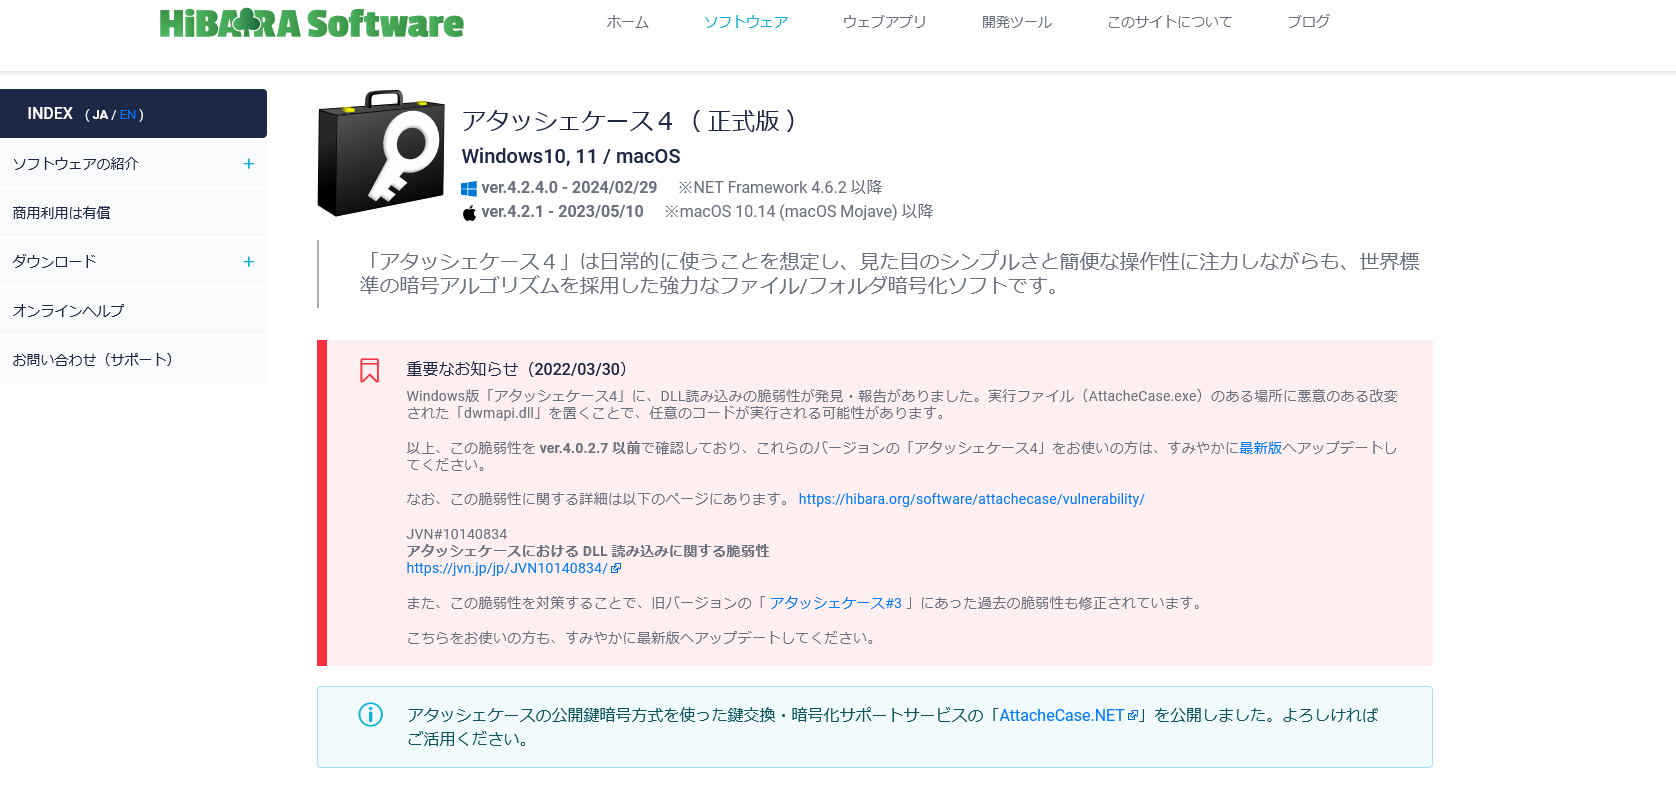Click the HiBARA Software logo

(311, 23)
